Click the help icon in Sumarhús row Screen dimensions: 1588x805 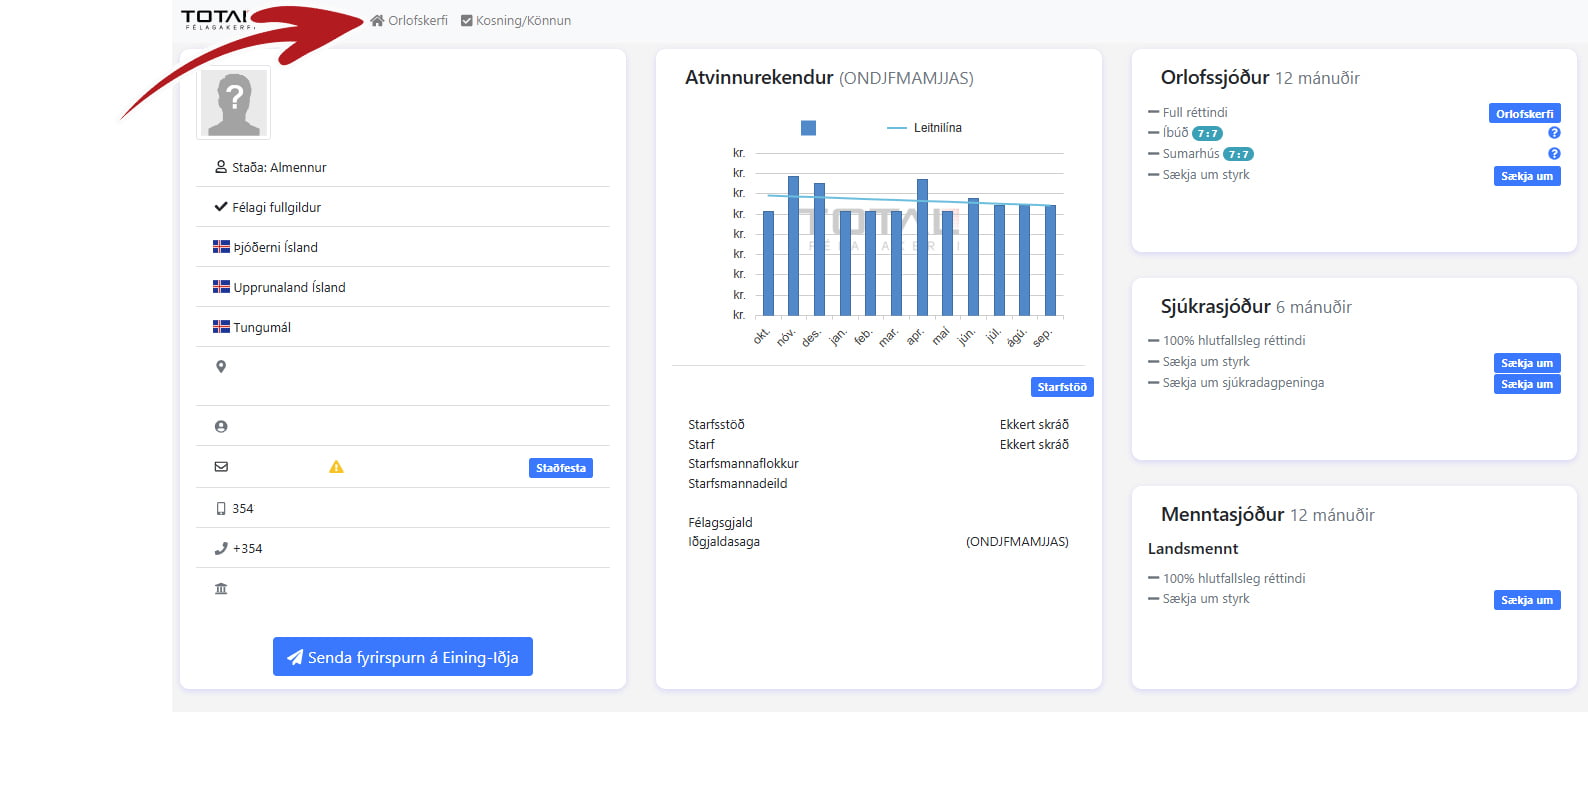[x=1554, y=154]
